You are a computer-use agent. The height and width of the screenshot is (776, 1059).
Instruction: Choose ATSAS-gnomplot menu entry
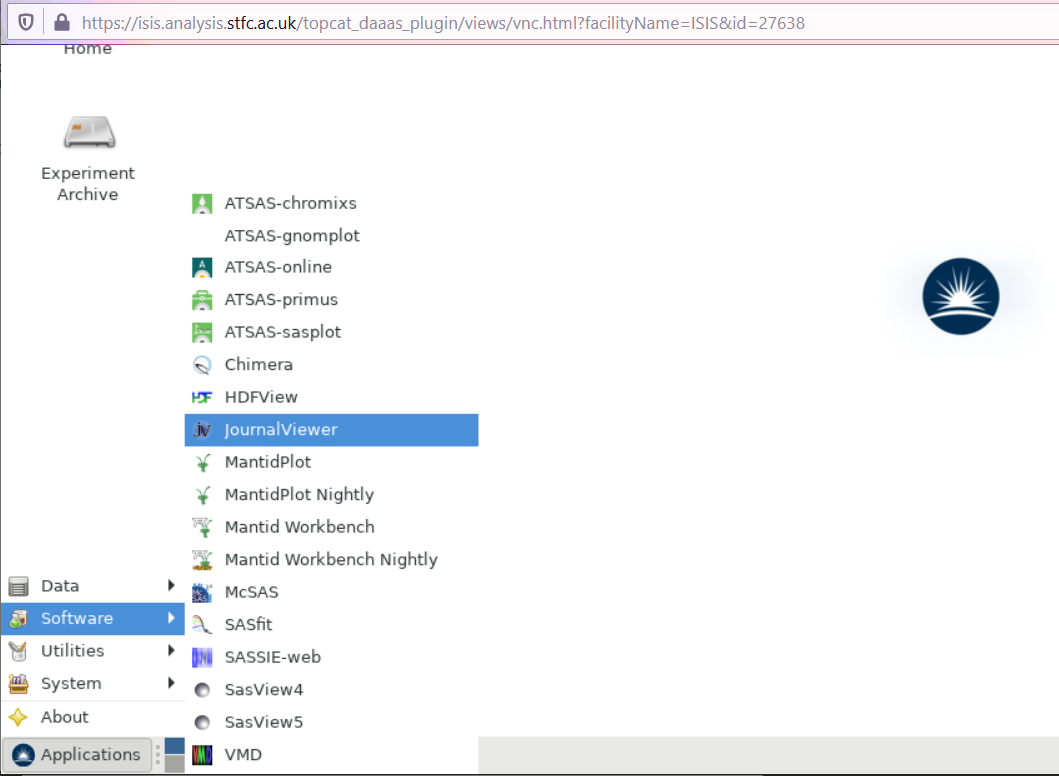[x=292, y=236]
